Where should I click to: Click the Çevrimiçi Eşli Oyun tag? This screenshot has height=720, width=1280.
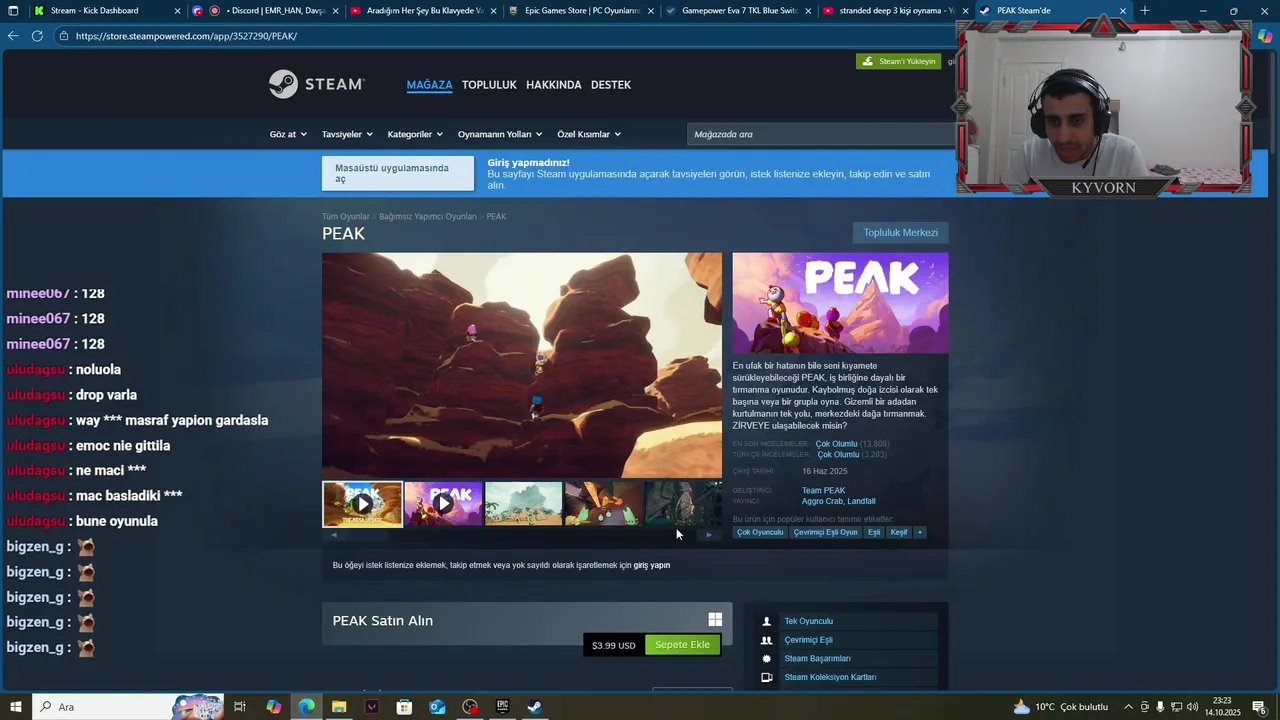[825, 532]
